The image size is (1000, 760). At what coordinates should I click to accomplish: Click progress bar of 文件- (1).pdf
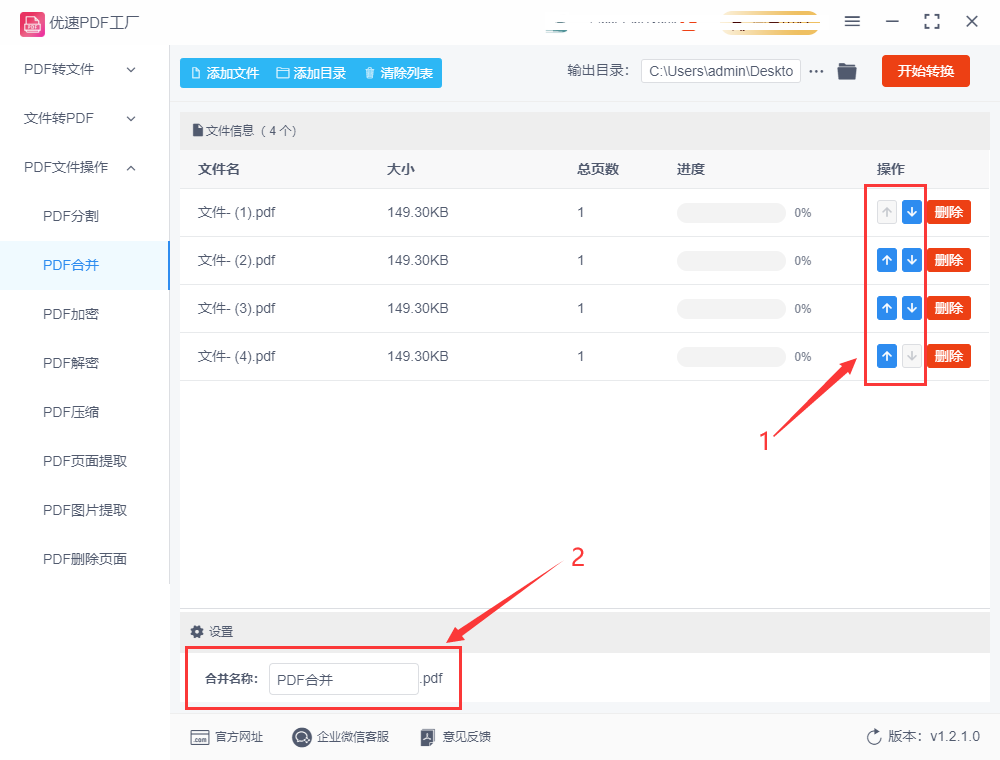731,213
